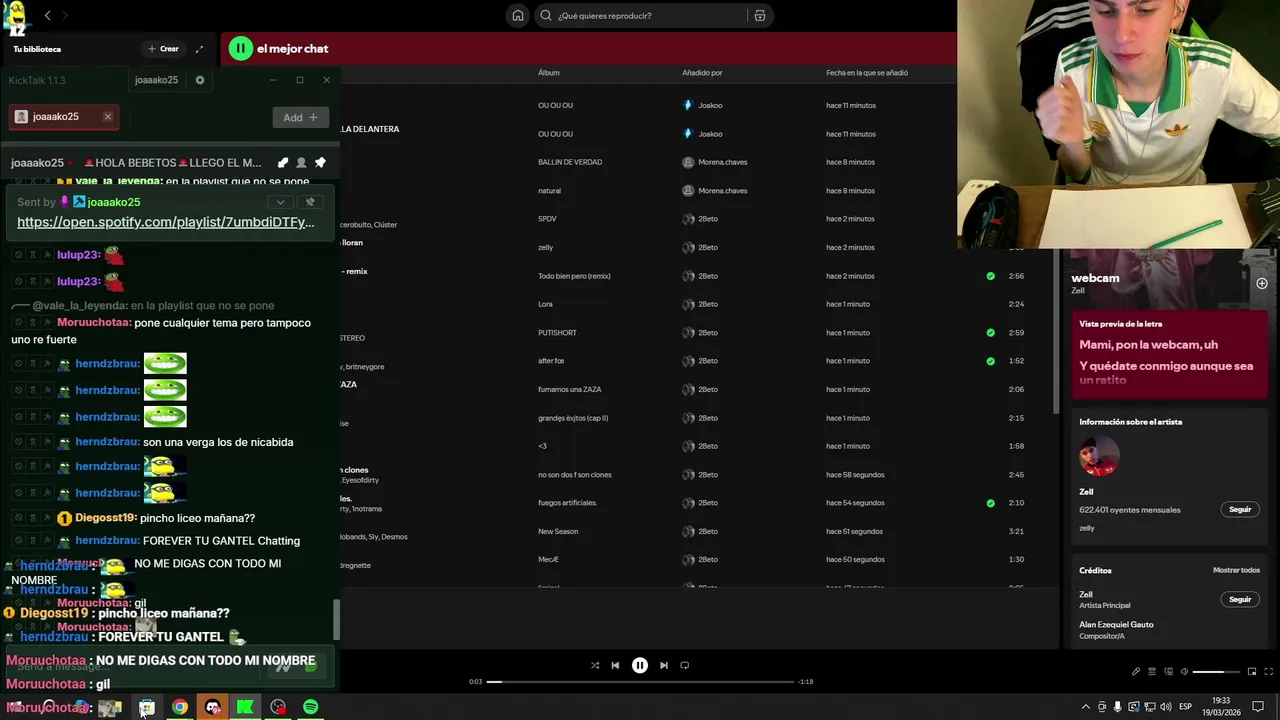
Task: Sort playlist by Álbum column header
Action: 549,73
